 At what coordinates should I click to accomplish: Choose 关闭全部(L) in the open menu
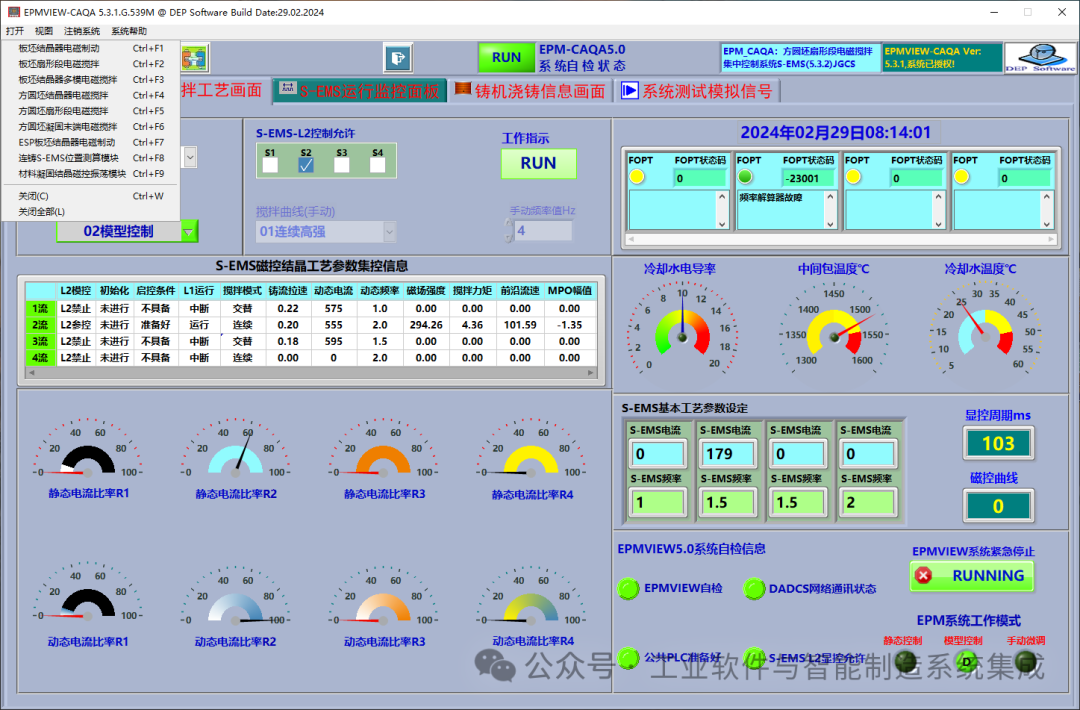tap(91, 212)
